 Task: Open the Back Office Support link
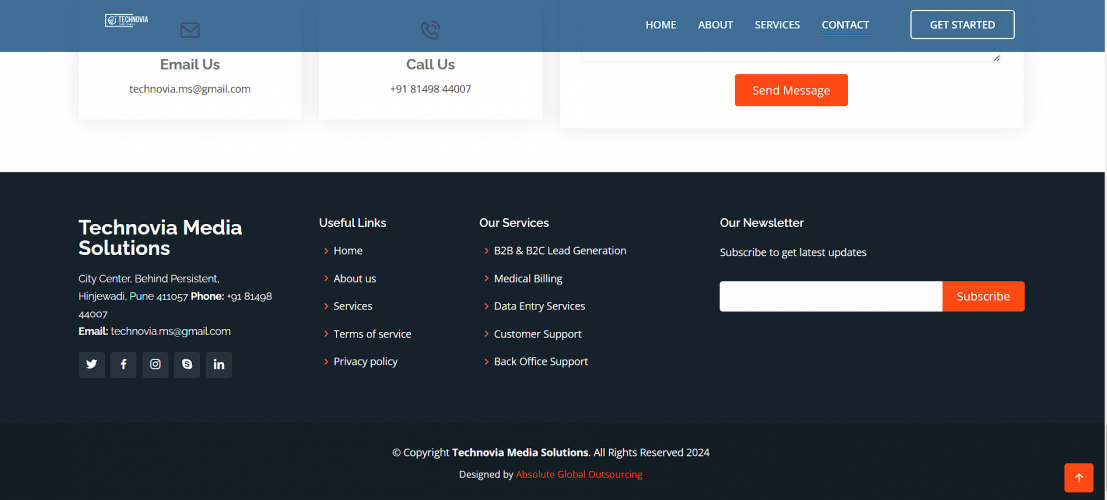pos(541,362)
